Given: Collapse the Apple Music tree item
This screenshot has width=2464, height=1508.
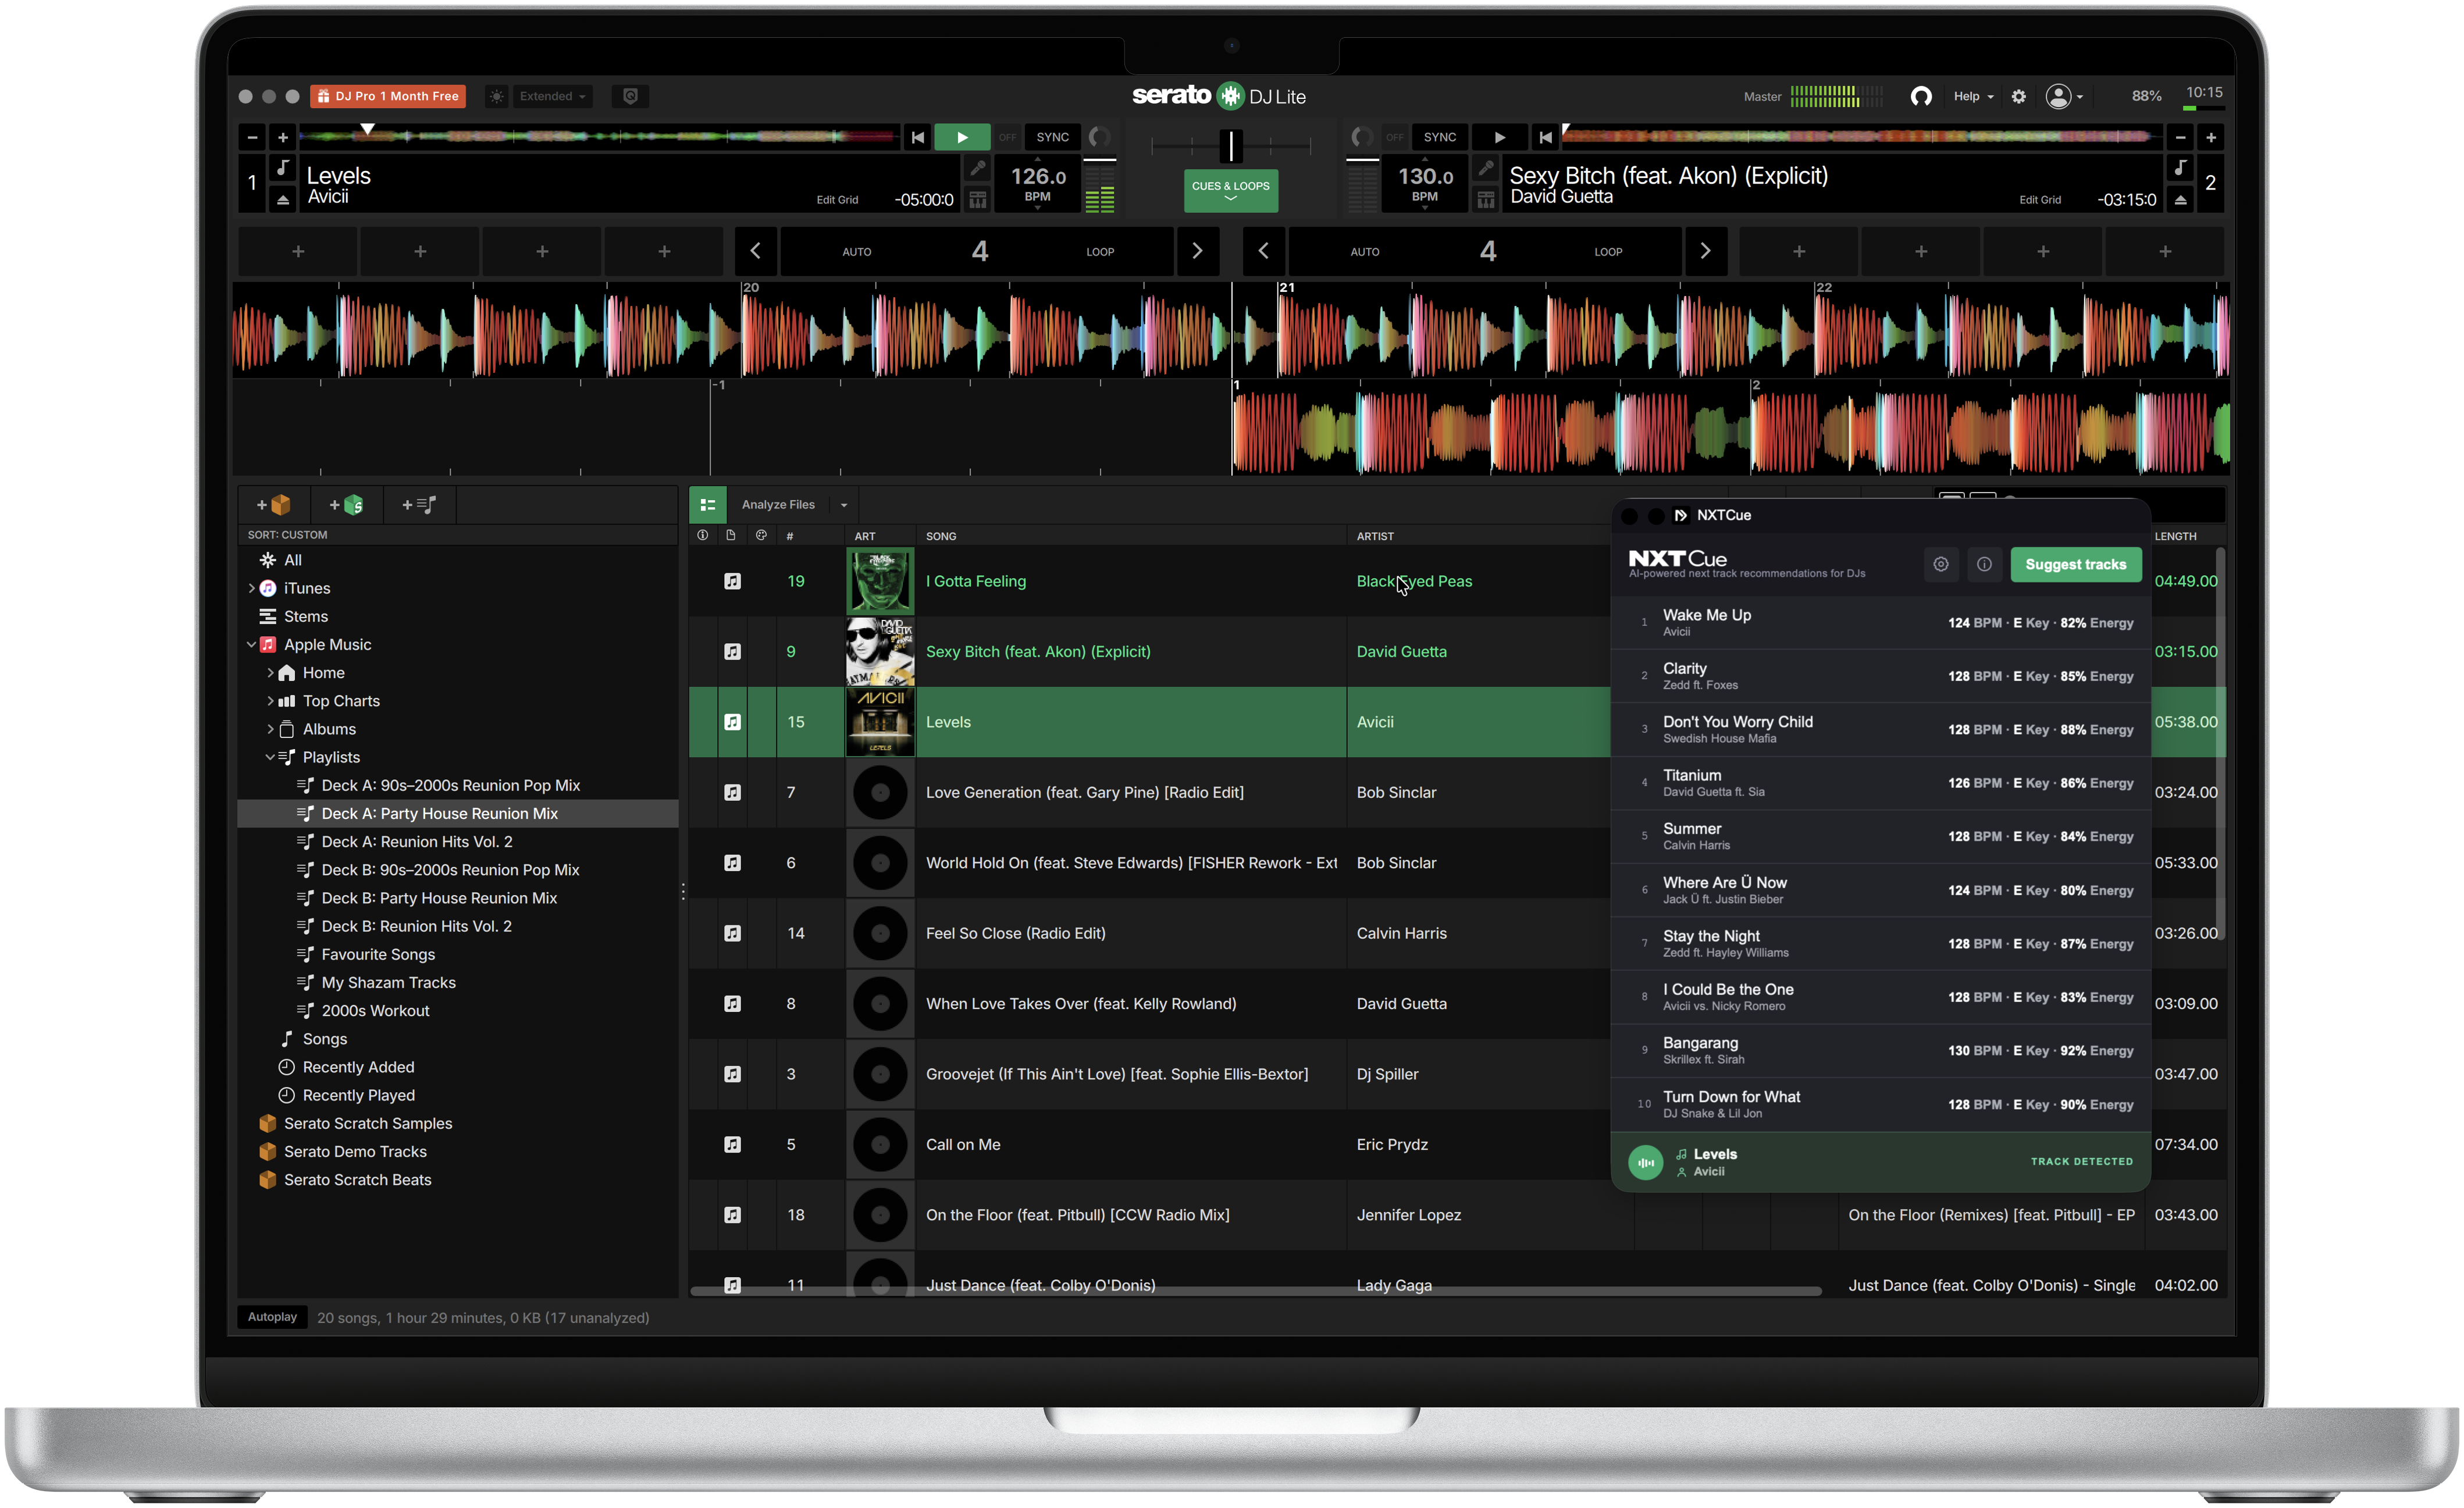Looking at the screenshot, I should pos(251,644).
